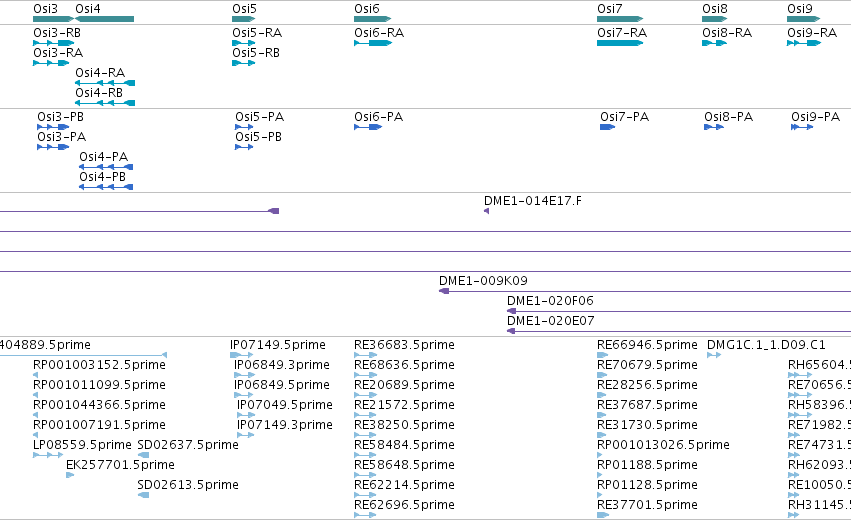Click the Osi4-RB transcript label
Screen dimensions: 851x520
tap(99, 93)
